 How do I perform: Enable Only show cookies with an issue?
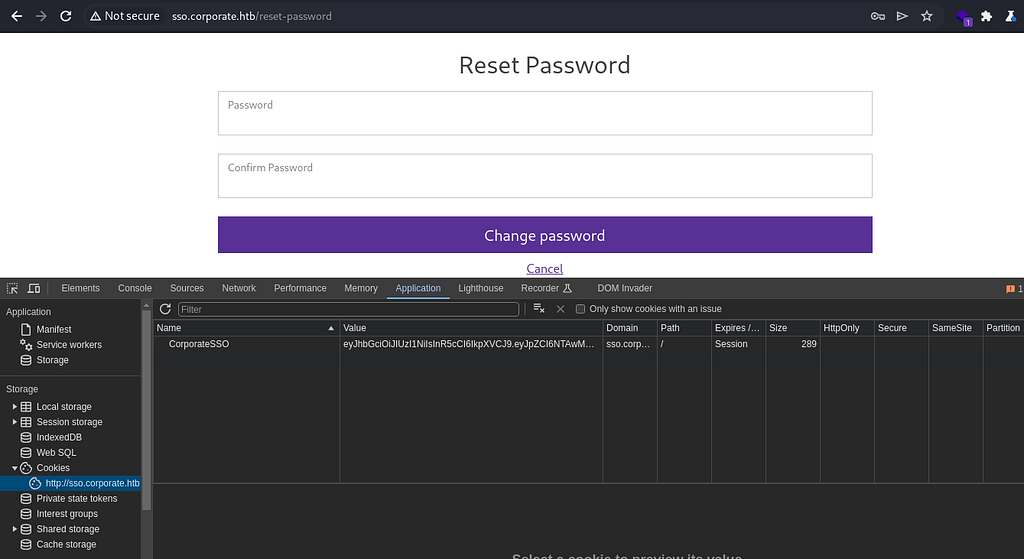(580, 309)
